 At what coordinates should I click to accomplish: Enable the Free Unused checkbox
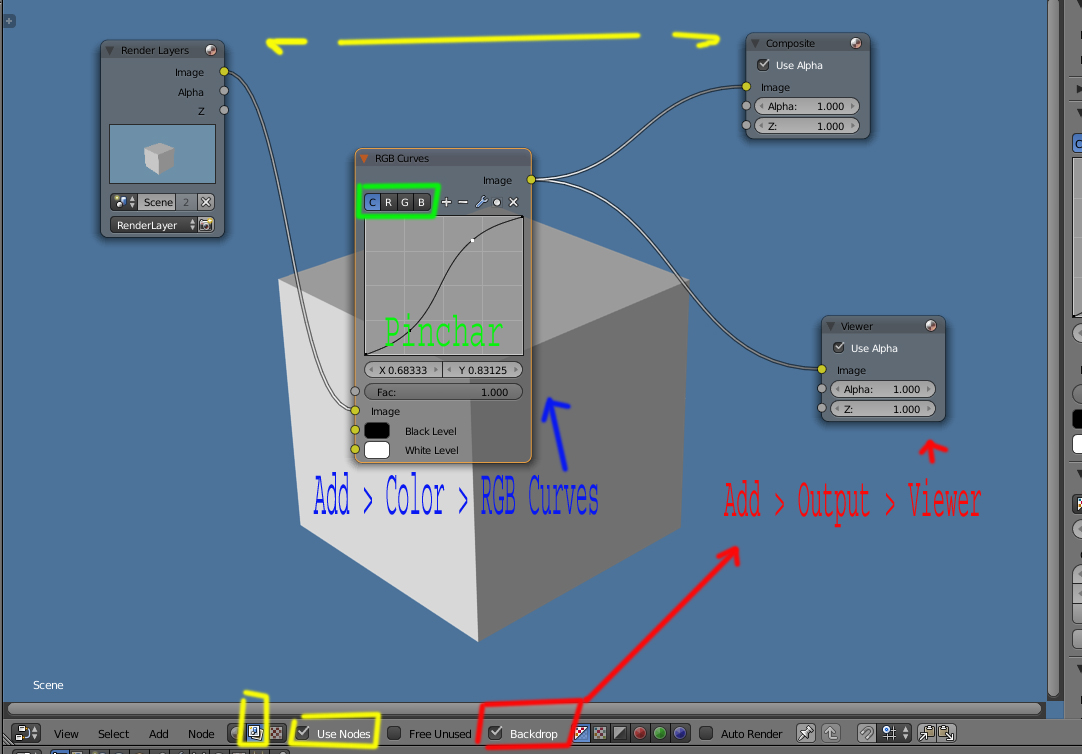(x=394, y=733)
